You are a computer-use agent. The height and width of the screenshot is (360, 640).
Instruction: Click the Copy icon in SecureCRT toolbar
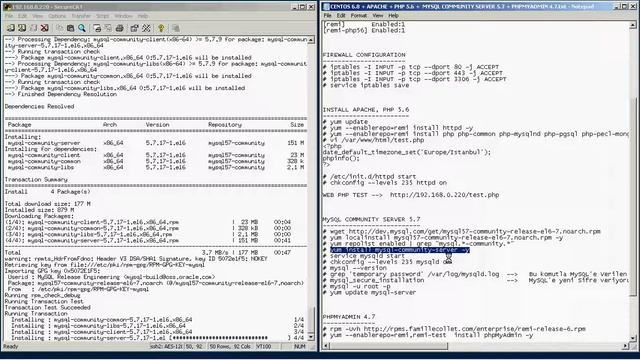point(59,28)
